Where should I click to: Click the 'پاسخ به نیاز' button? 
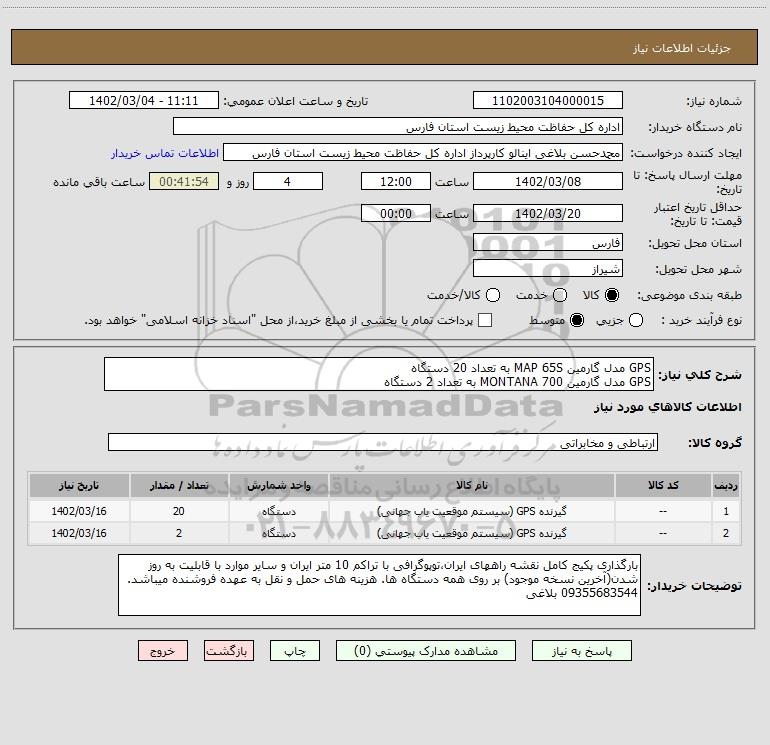click(581, 651)
